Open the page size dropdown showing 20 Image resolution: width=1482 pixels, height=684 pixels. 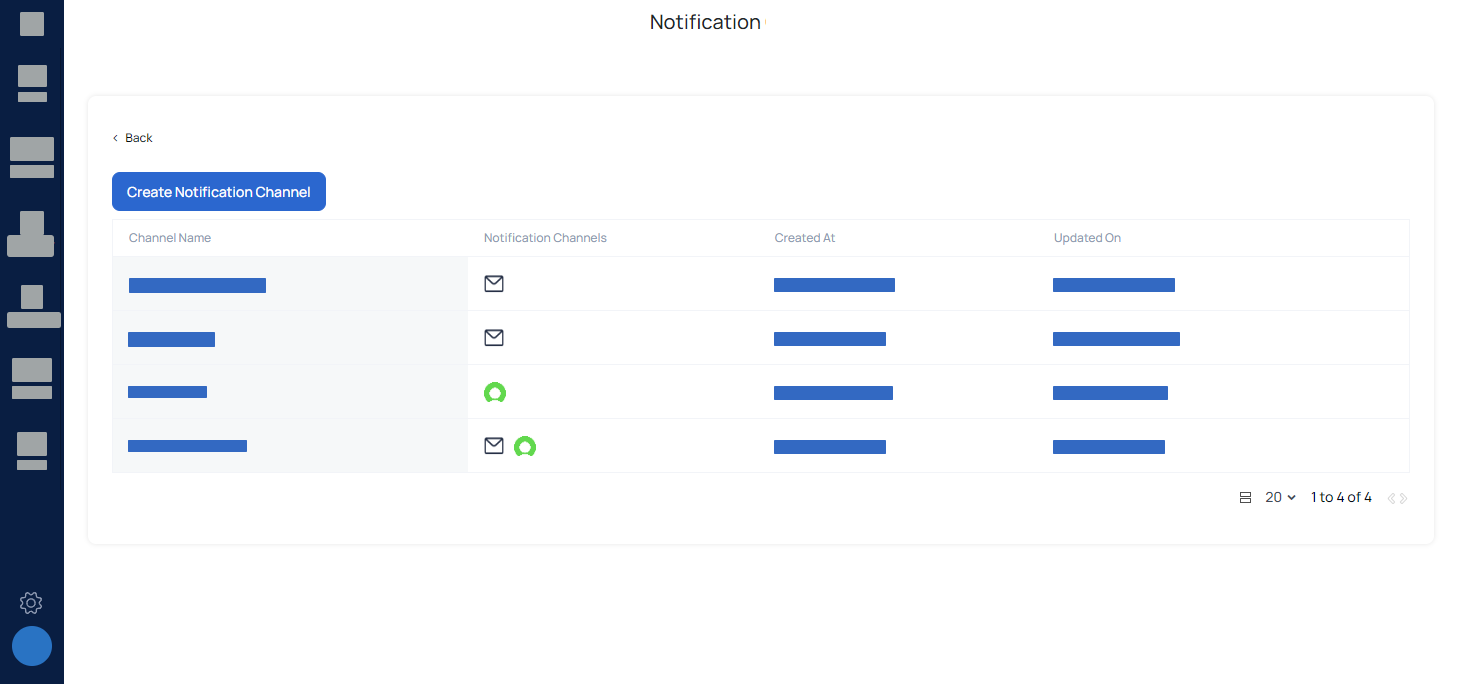(1280, 498)
